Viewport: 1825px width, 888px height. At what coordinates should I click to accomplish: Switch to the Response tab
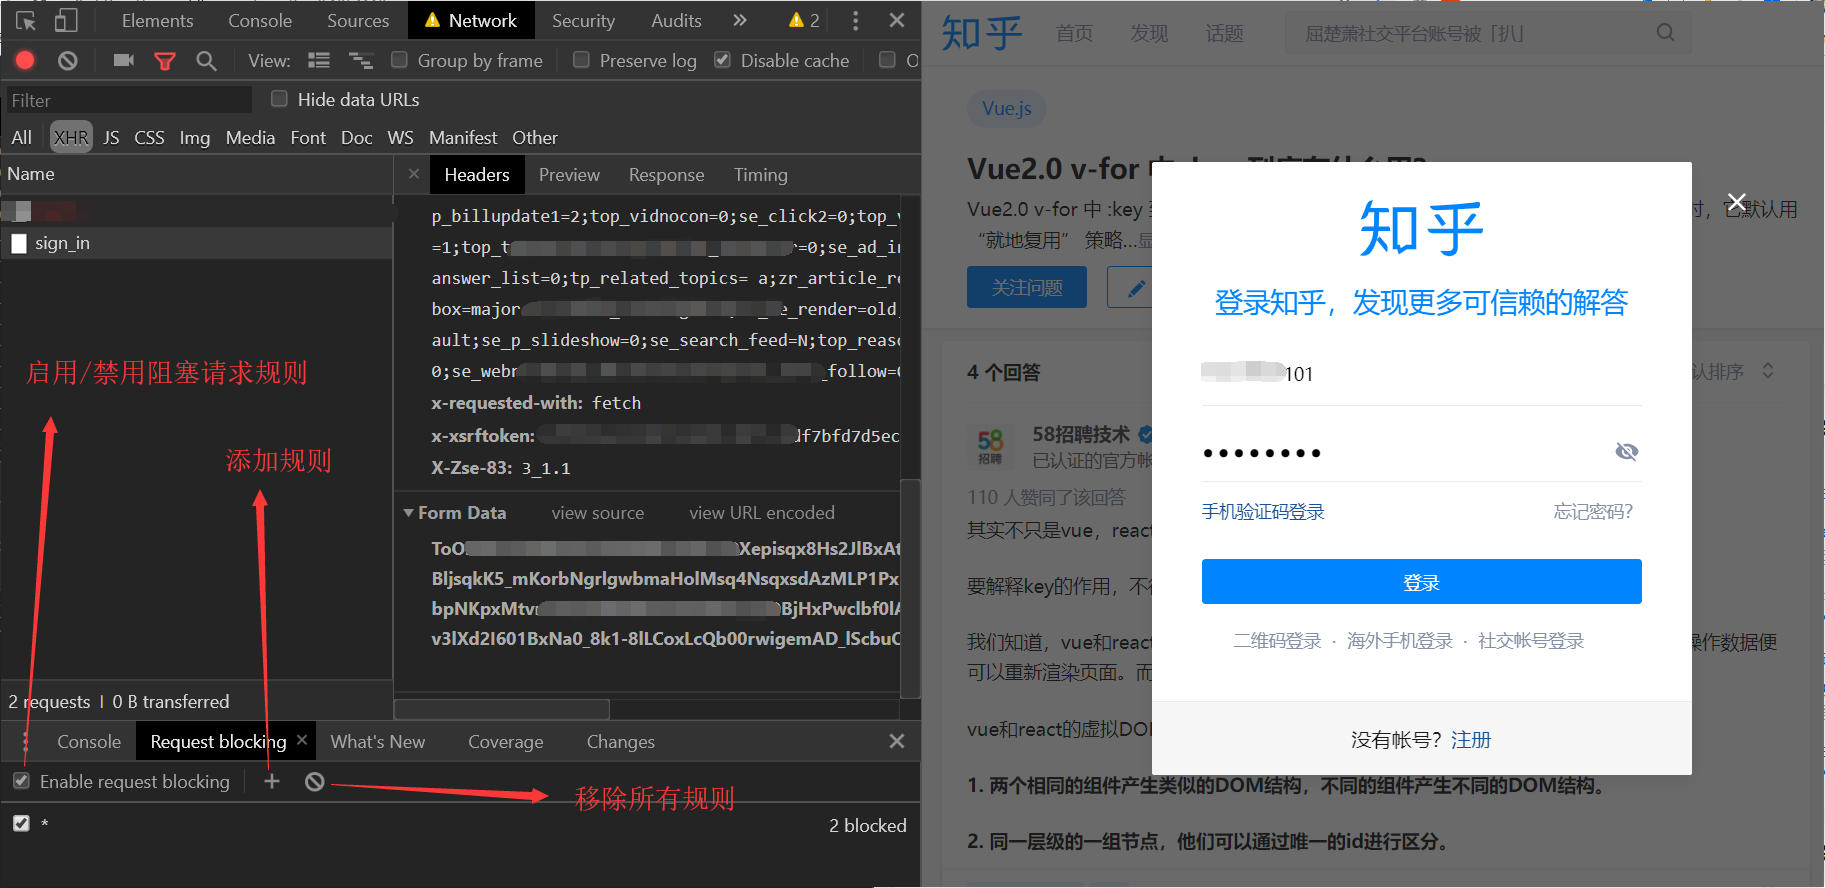point(666,174)
